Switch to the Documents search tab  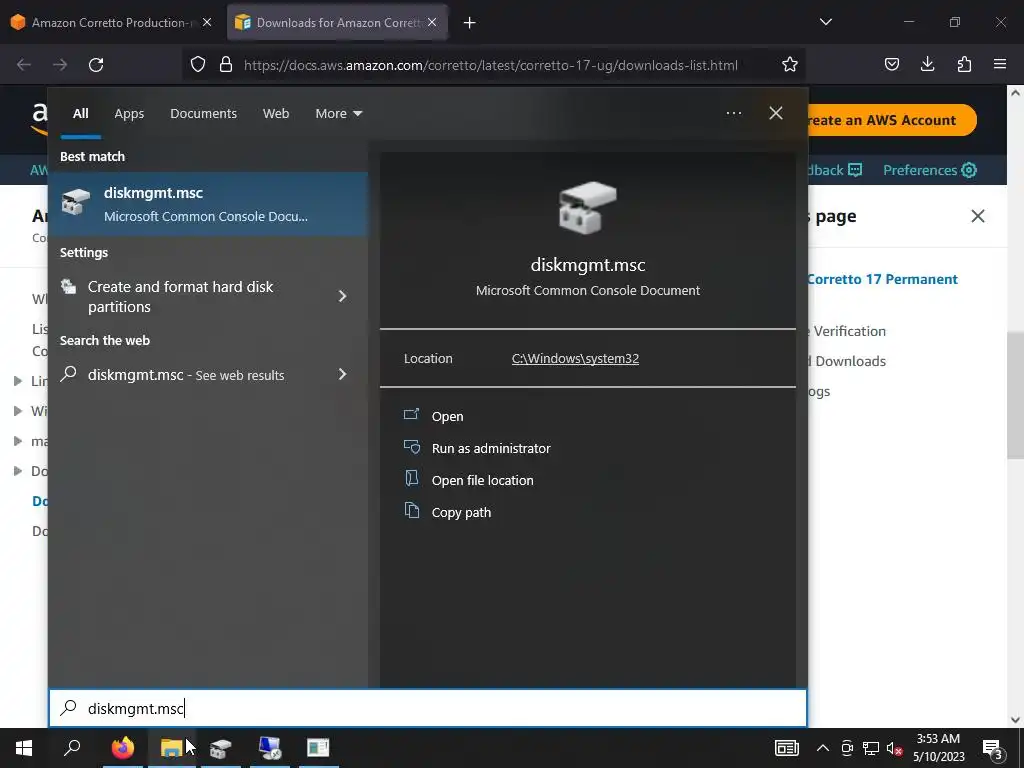(x=203, y=114)
